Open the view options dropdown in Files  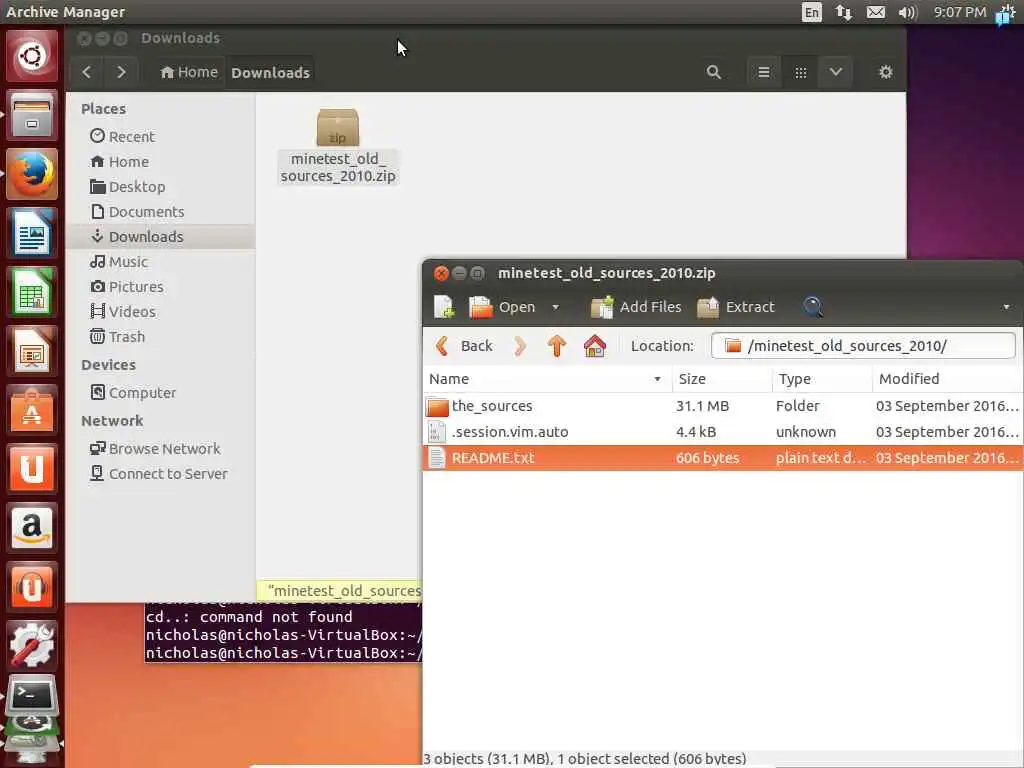click(x=836, y=72)
